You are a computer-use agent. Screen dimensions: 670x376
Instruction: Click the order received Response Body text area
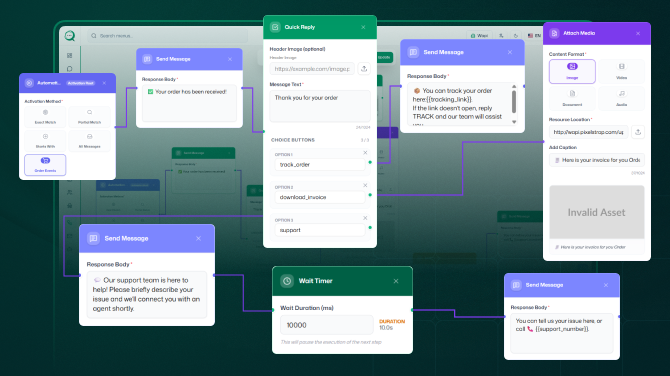tap(189, 103)
